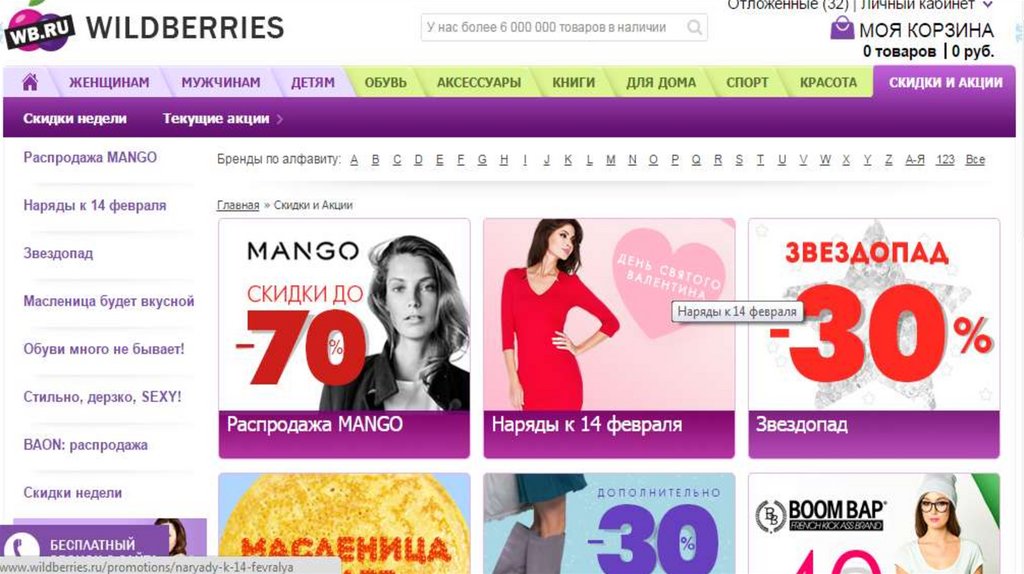Show all brands via Все link
Screen dimensions: 1024x574
[x=975, y=159]
